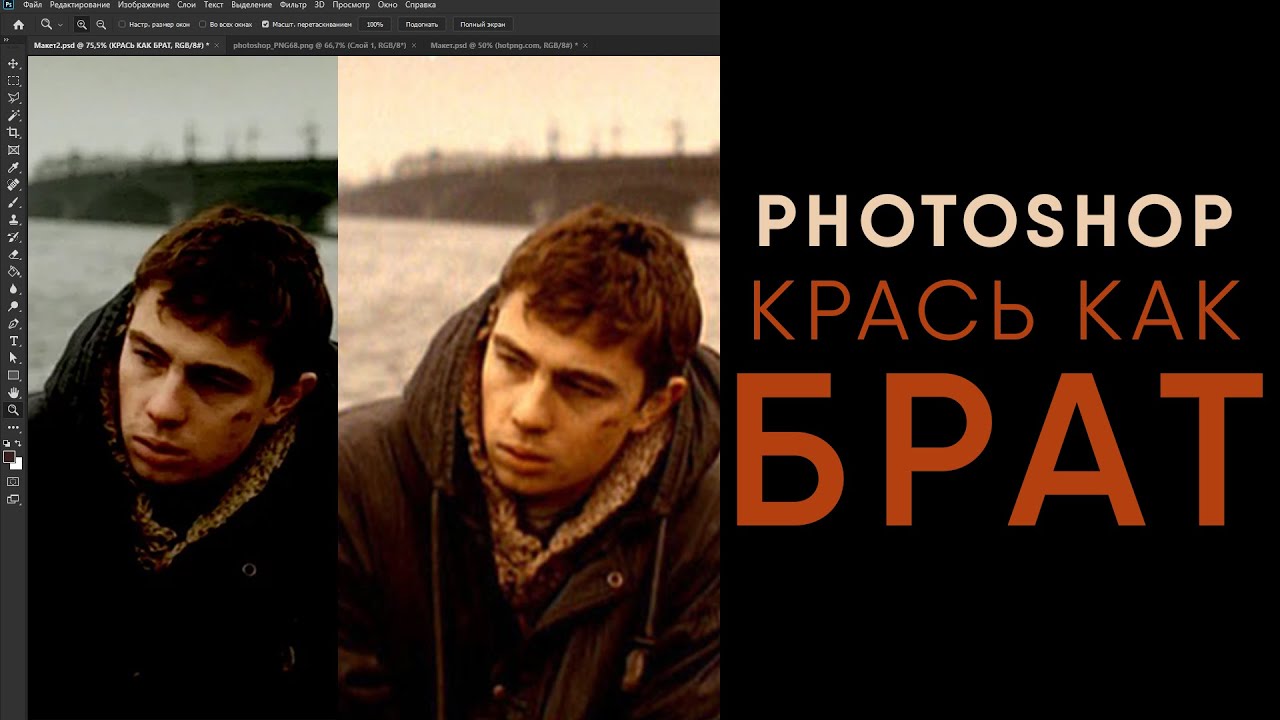Viewport: 1280px width, 720px height.
Task: Choose Zoom Out mode in options bar
Action: (101, 24)
